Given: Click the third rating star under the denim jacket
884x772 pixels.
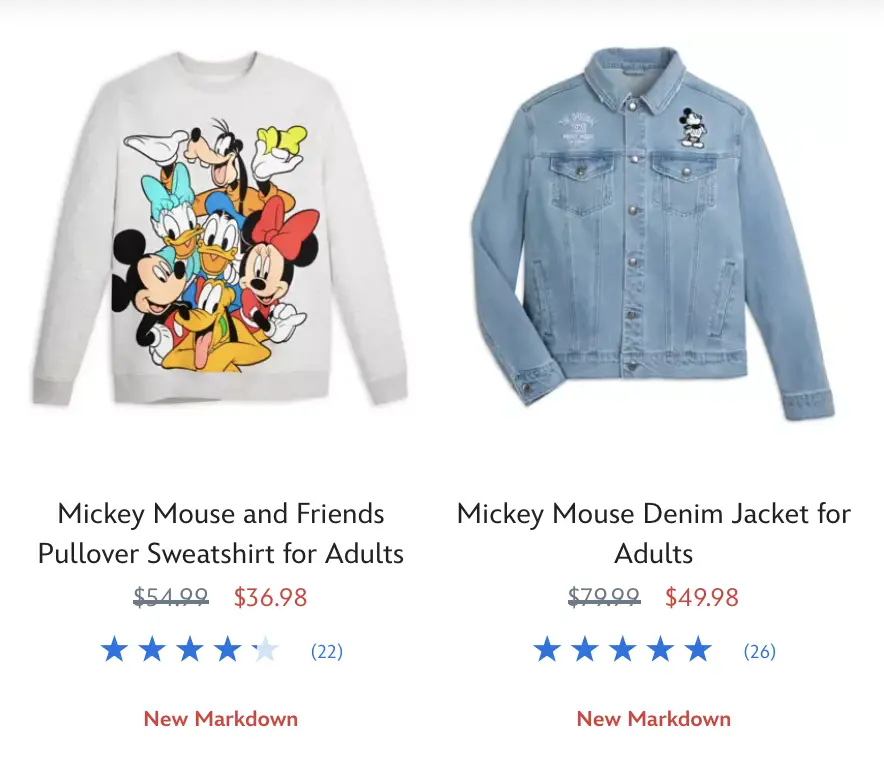Looking at the screenshot, I should coord(622,649).
